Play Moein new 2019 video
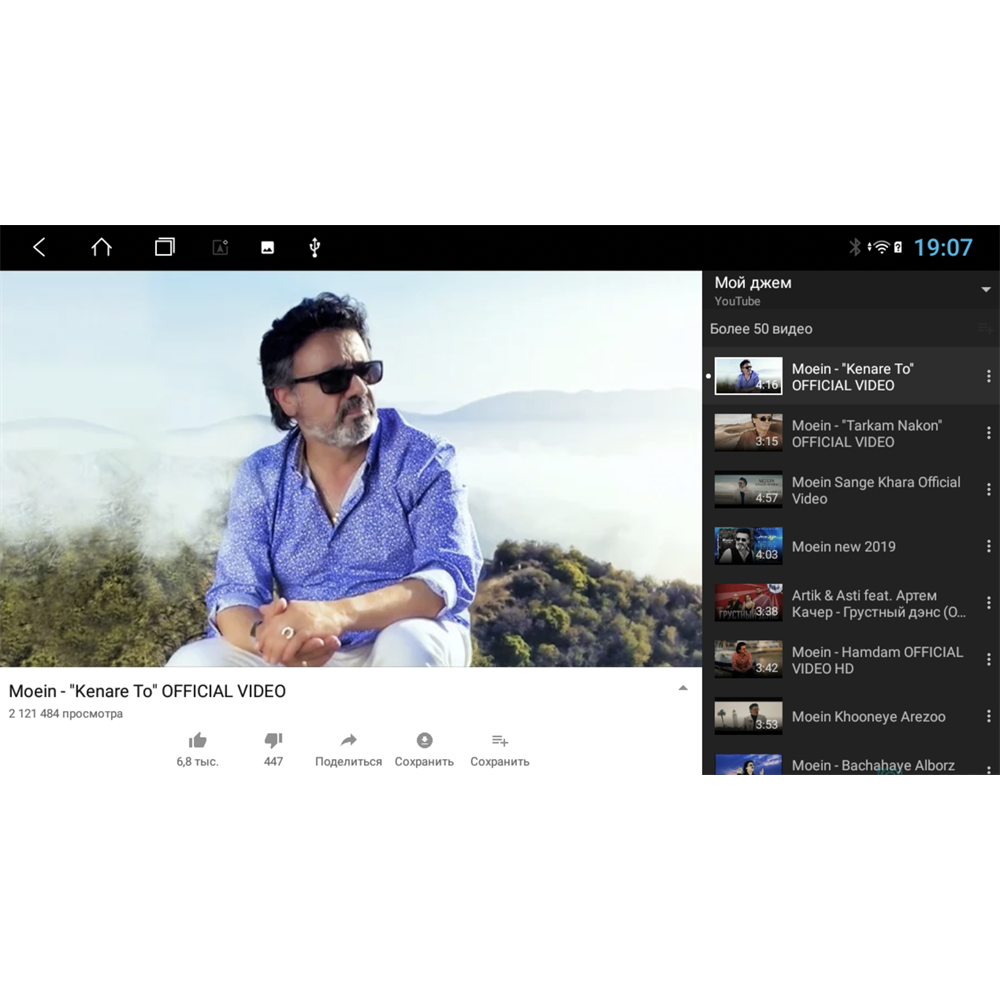Viewport: 1000px width, 1000px height. [x=851, y=547]
